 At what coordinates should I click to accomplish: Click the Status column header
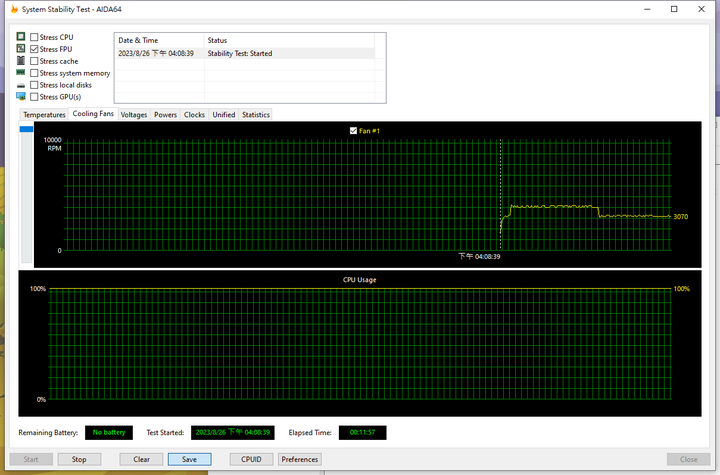(x=289, y=40)
